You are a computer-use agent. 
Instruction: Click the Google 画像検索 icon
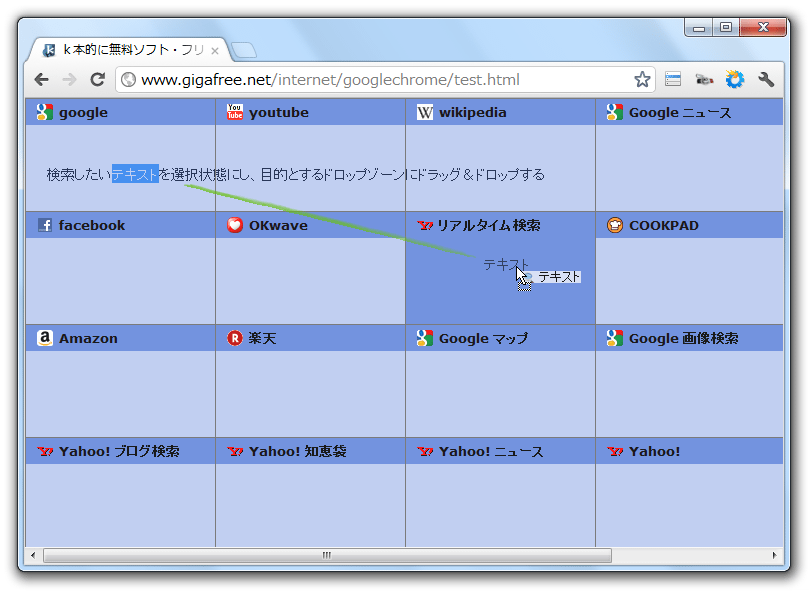tap(614, 338)
